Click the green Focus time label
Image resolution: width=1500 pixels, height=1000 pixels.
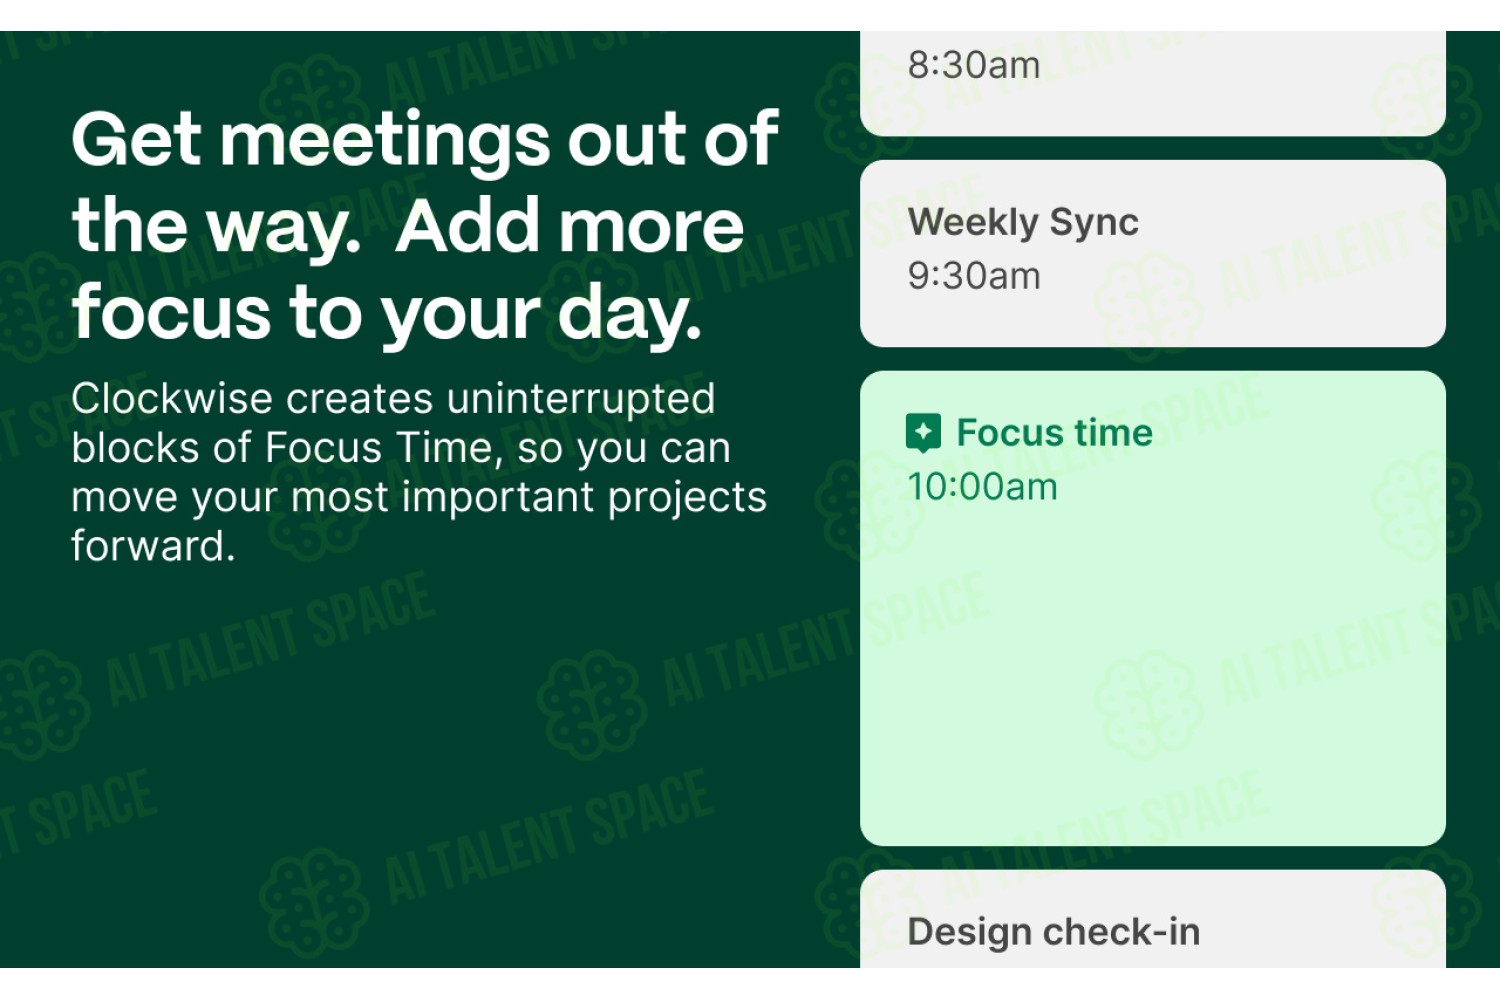coord(1054,433)
